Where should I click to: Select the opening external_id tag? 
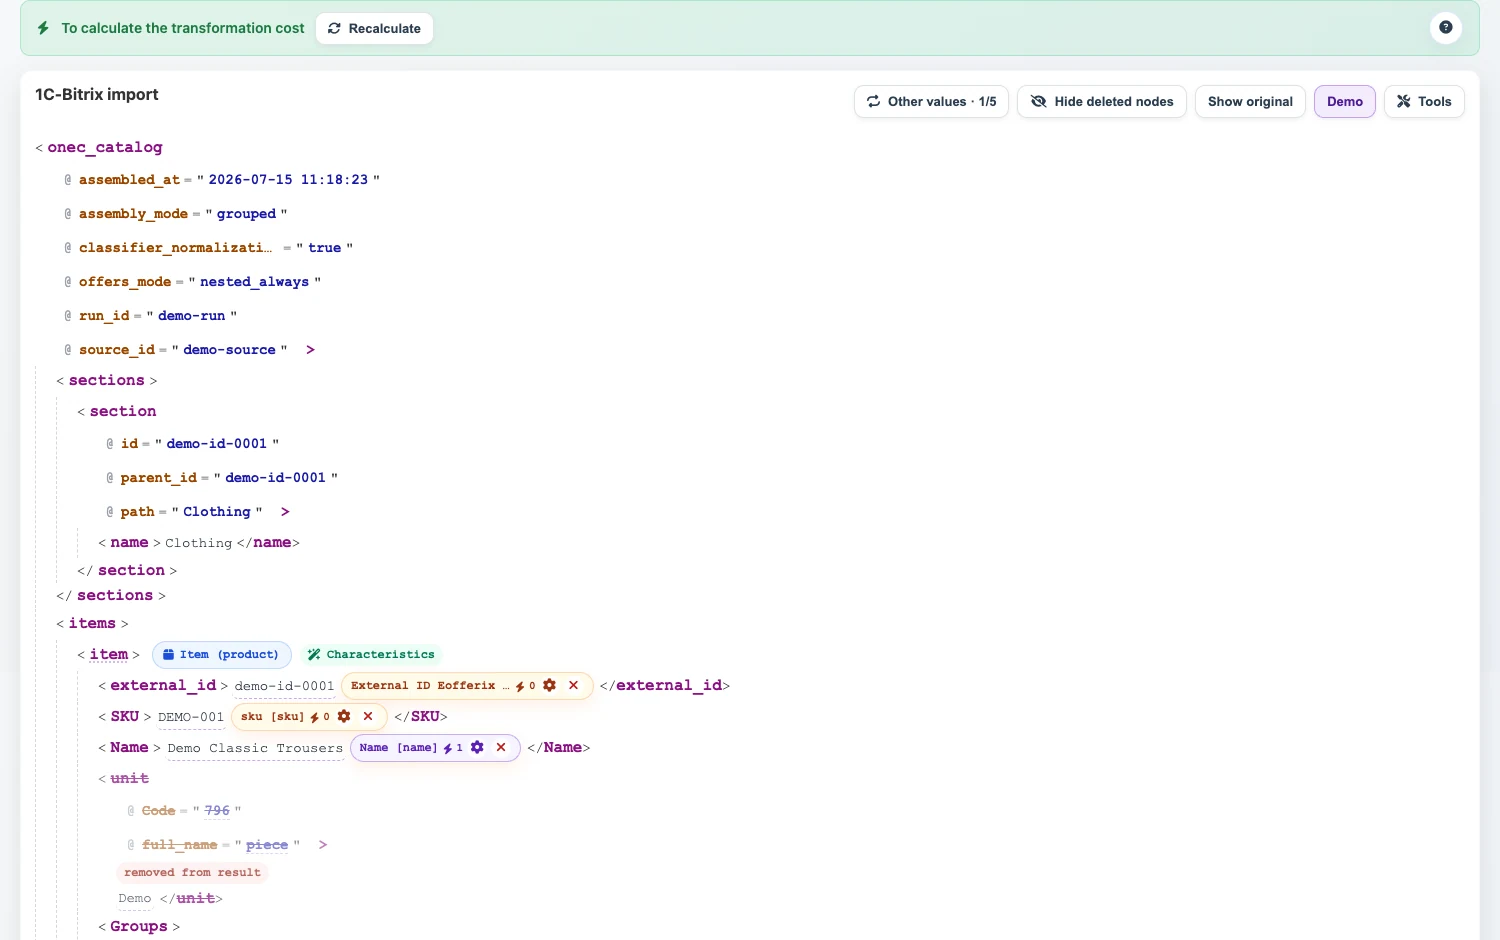[x=163, y=685]
